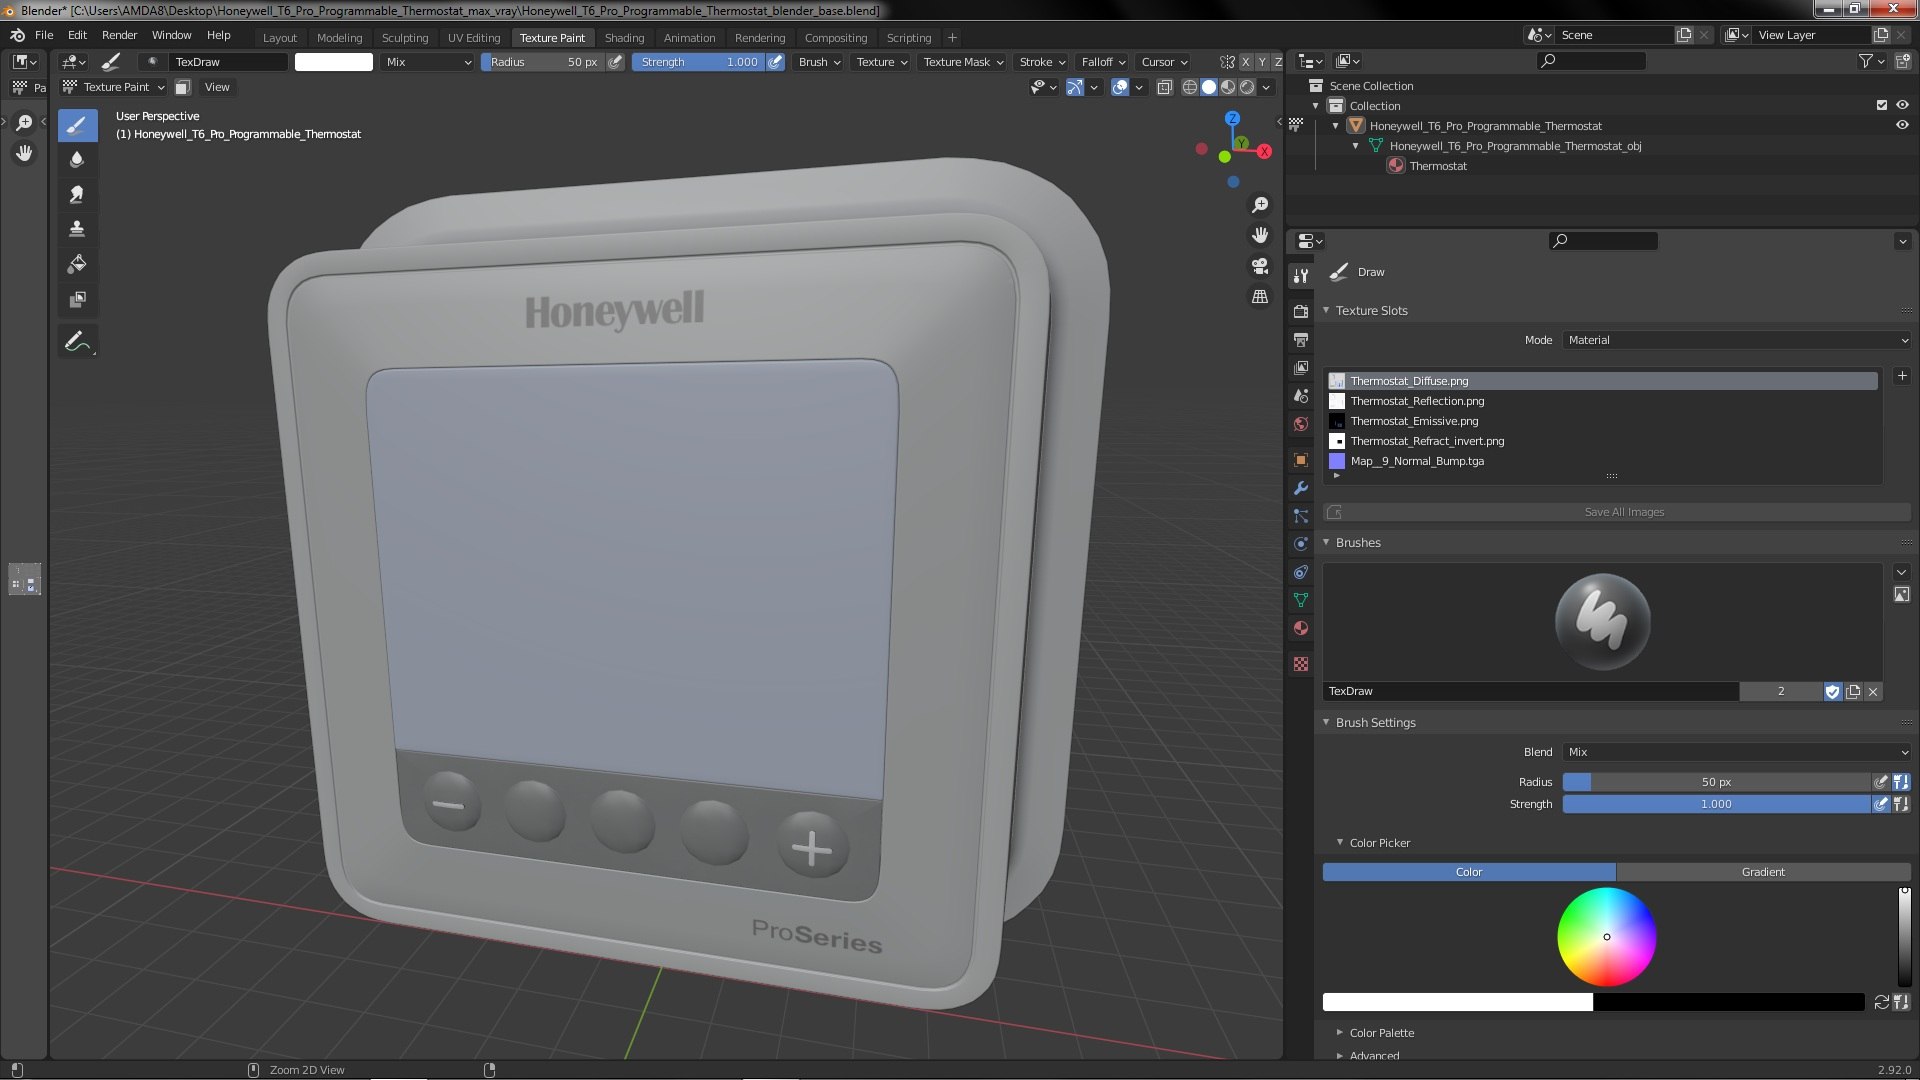
Task: Click the viewport zoom magnifier gizmo
Action: (1260, 205)
